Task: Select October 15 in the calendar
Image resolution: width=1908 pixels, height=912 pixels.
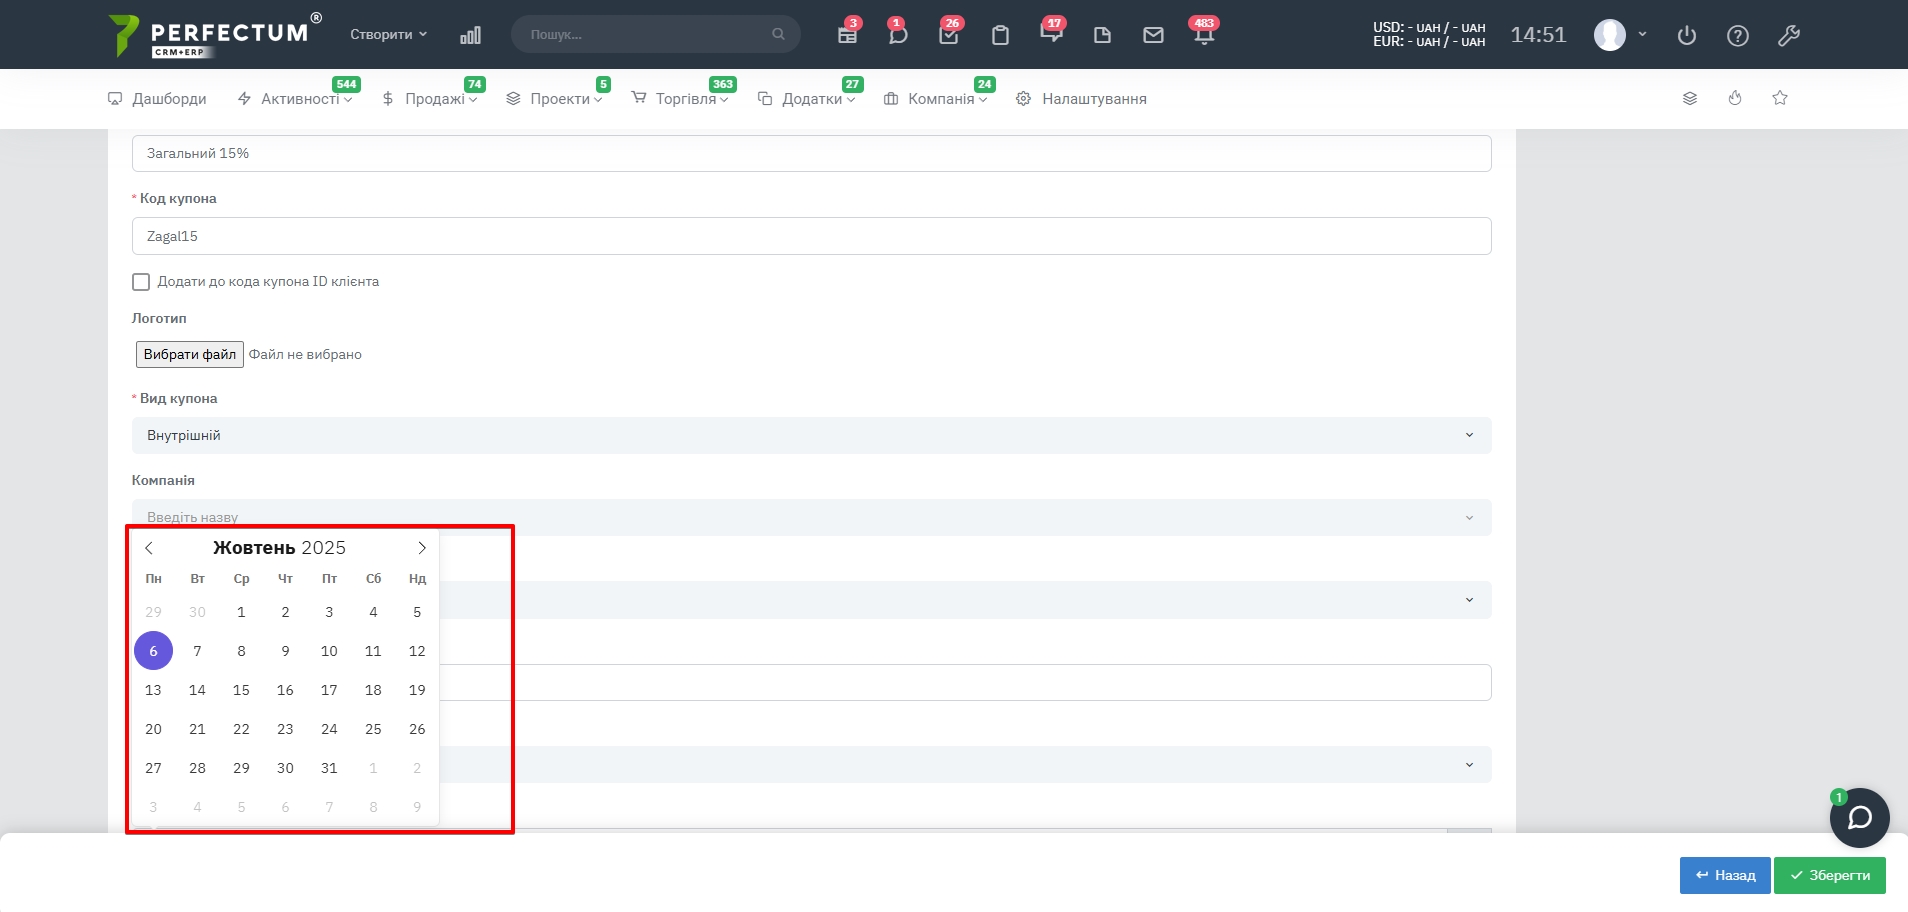Action: [241, 690]
